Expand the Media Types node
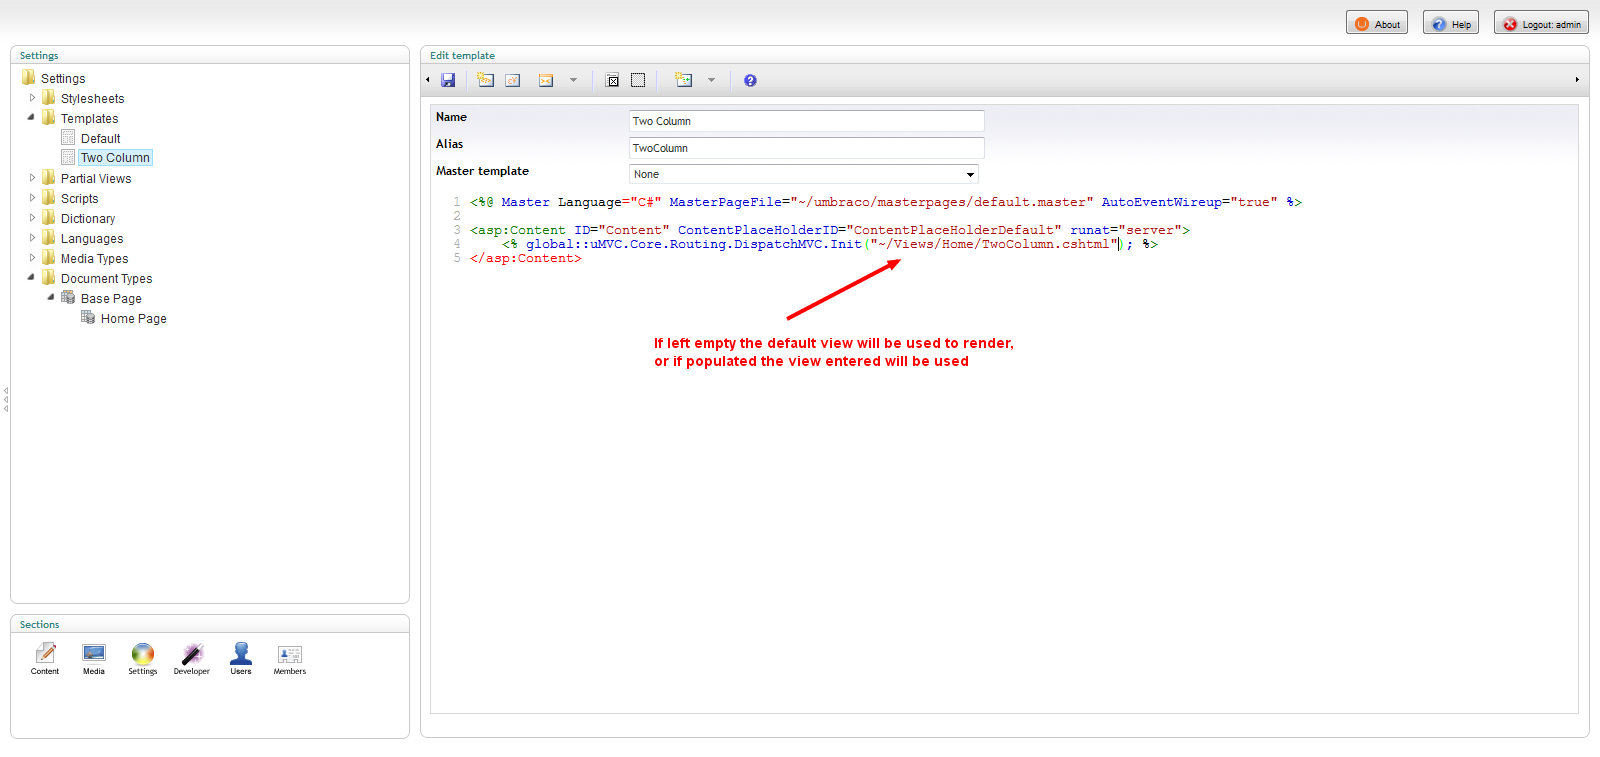Image resolution: width=1600 pixels, height=757 pixels. (x=32, y=258)
